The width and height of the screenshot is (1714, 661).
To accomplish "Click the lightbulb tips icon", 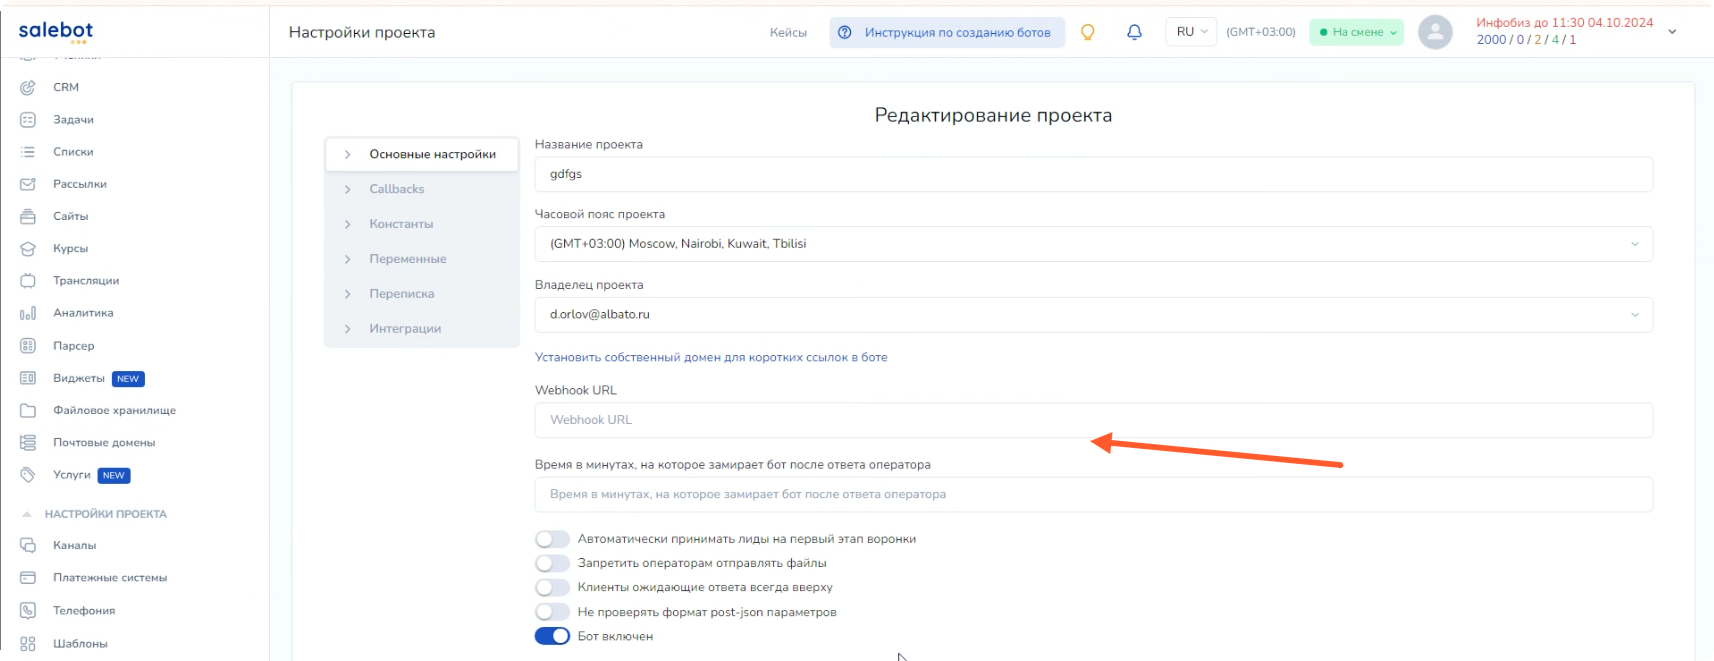I will 1088,32.
